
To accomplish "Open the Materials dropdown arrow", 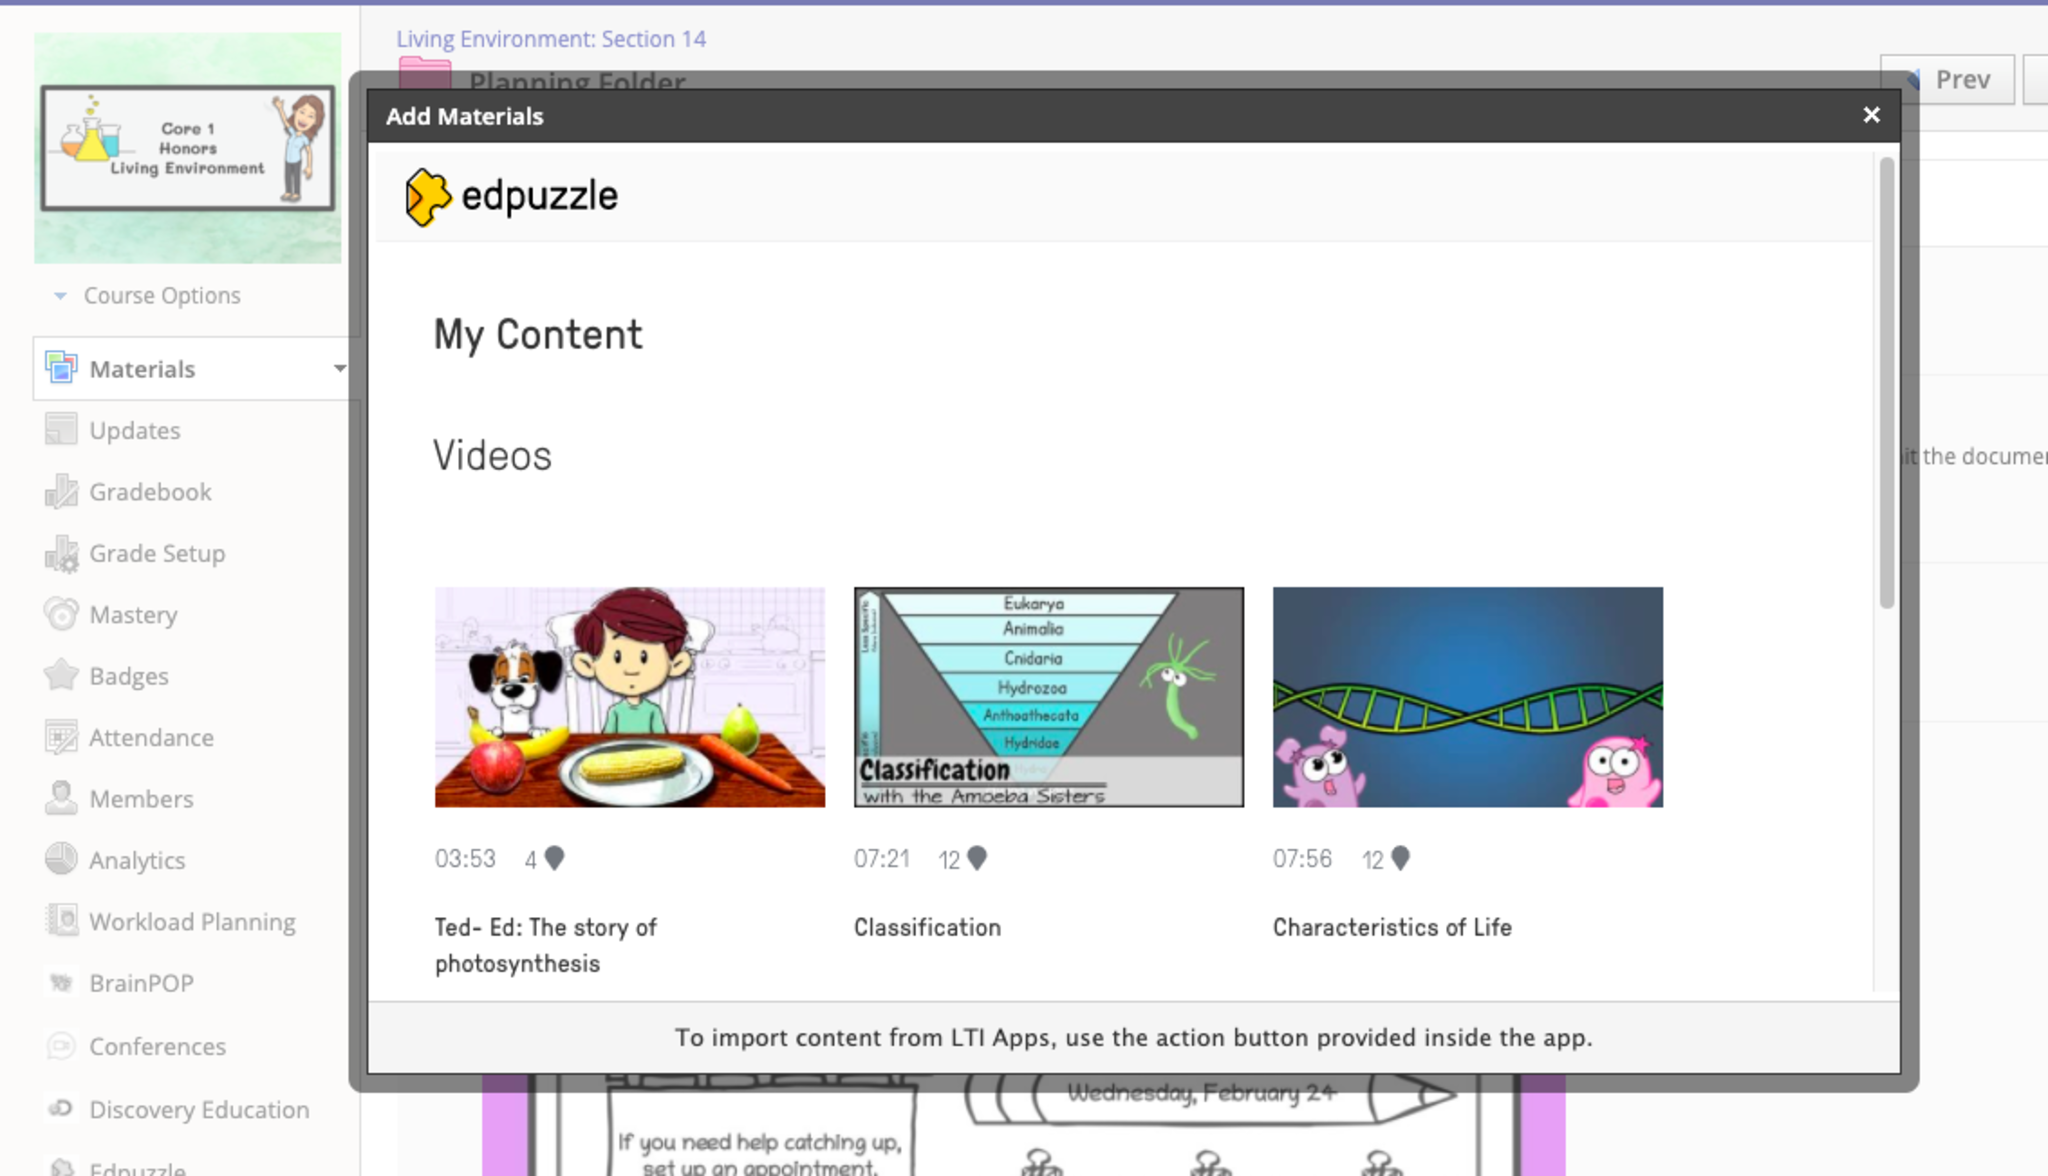I will coord(339,369).
